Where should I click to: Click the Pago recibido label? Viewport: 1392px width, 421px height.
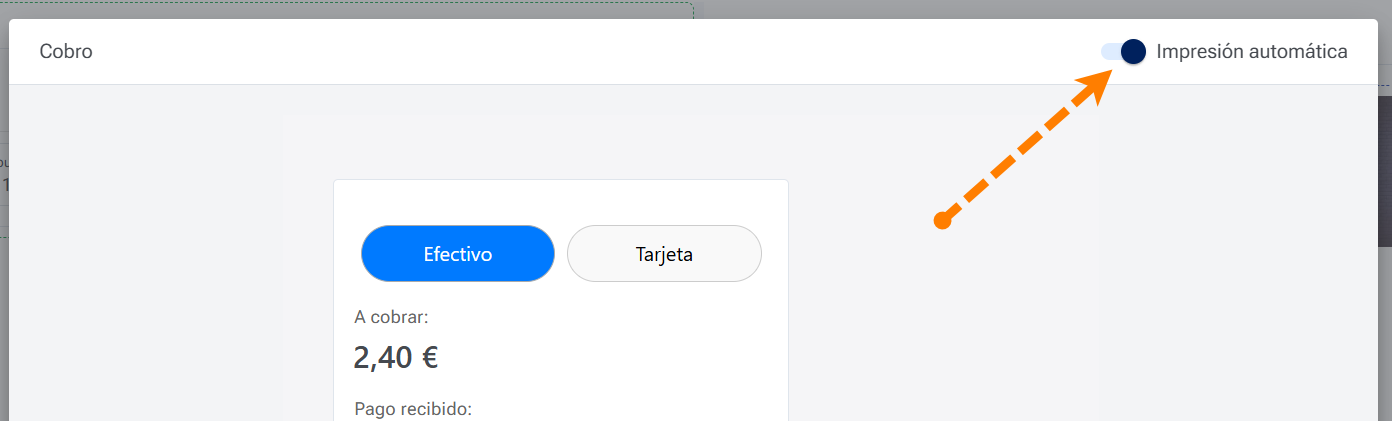[412, 408]
